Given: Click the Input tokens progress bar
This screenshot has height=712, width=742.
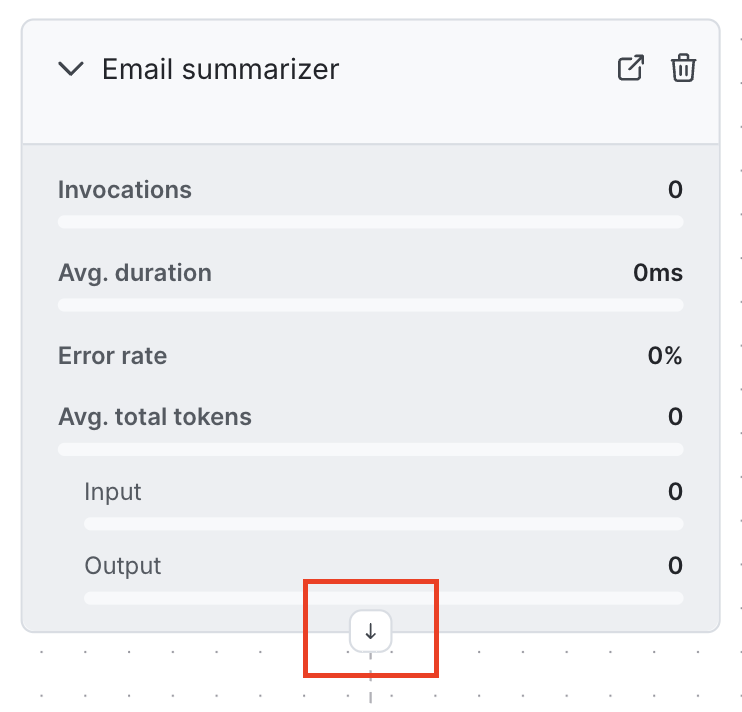Looking at the screenshot, I should click(x=383, y=523).
